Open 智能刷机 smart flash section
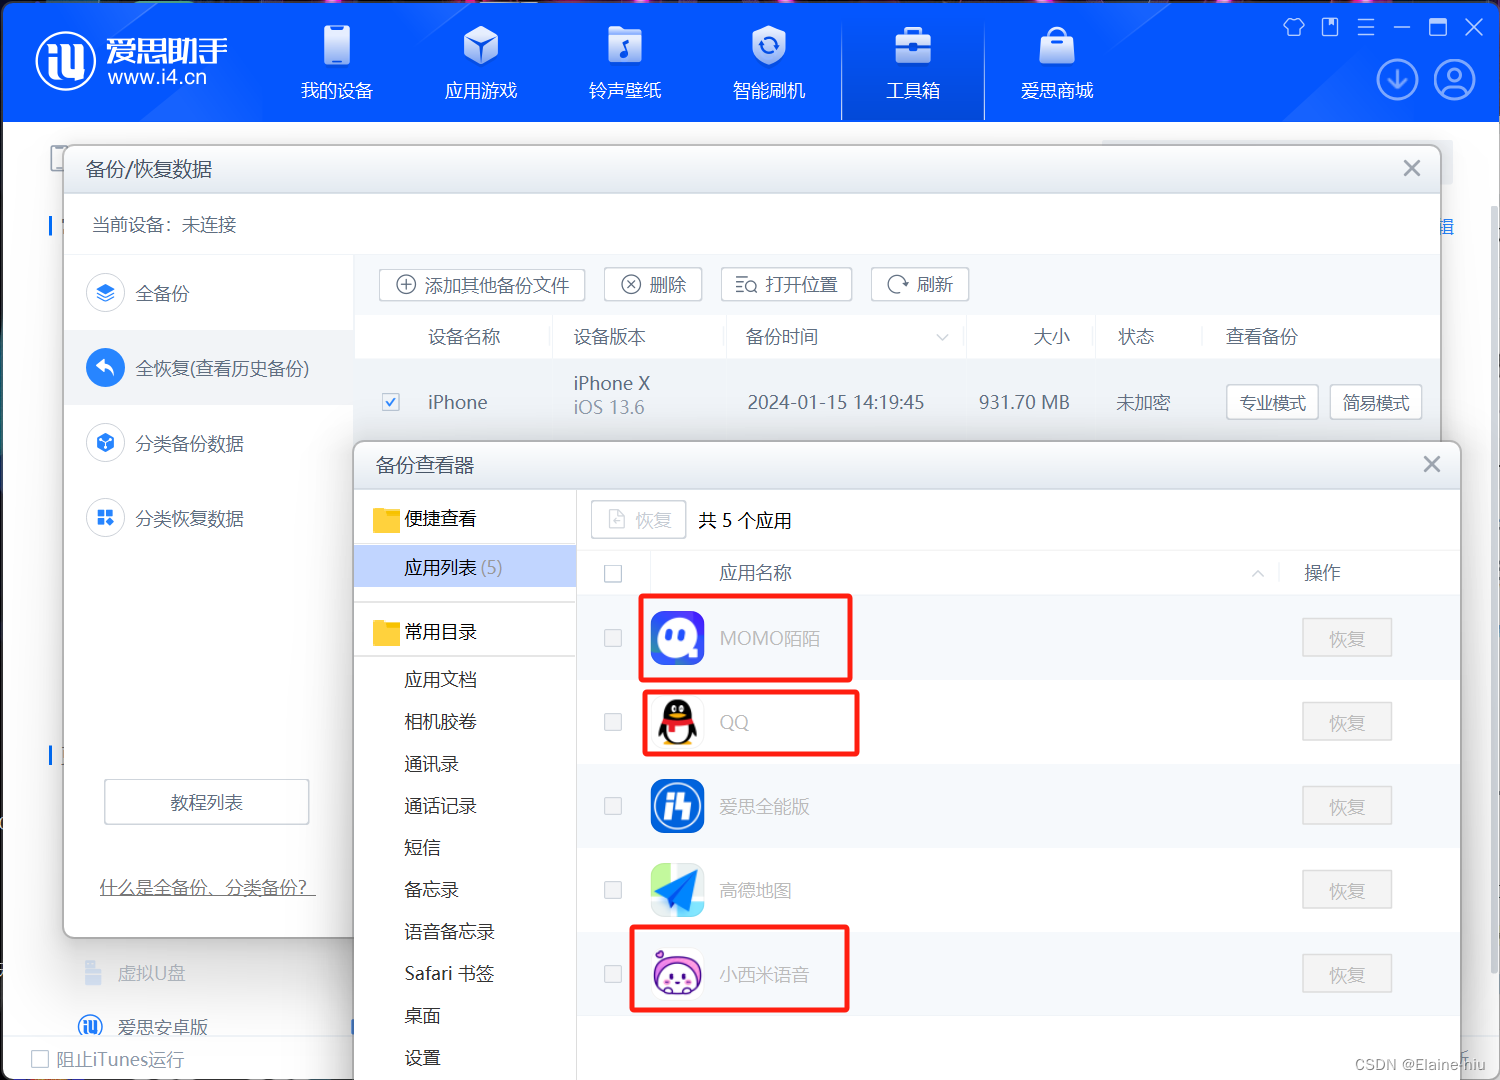1500x1080 pixels. tap(769, 62)
